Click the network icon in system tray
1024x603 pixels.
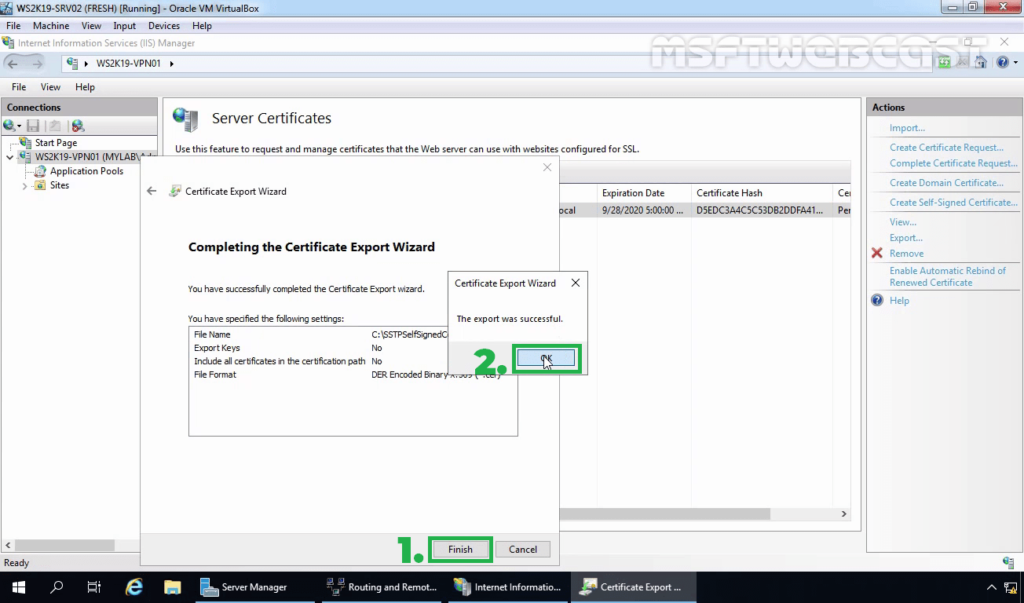1010,587
